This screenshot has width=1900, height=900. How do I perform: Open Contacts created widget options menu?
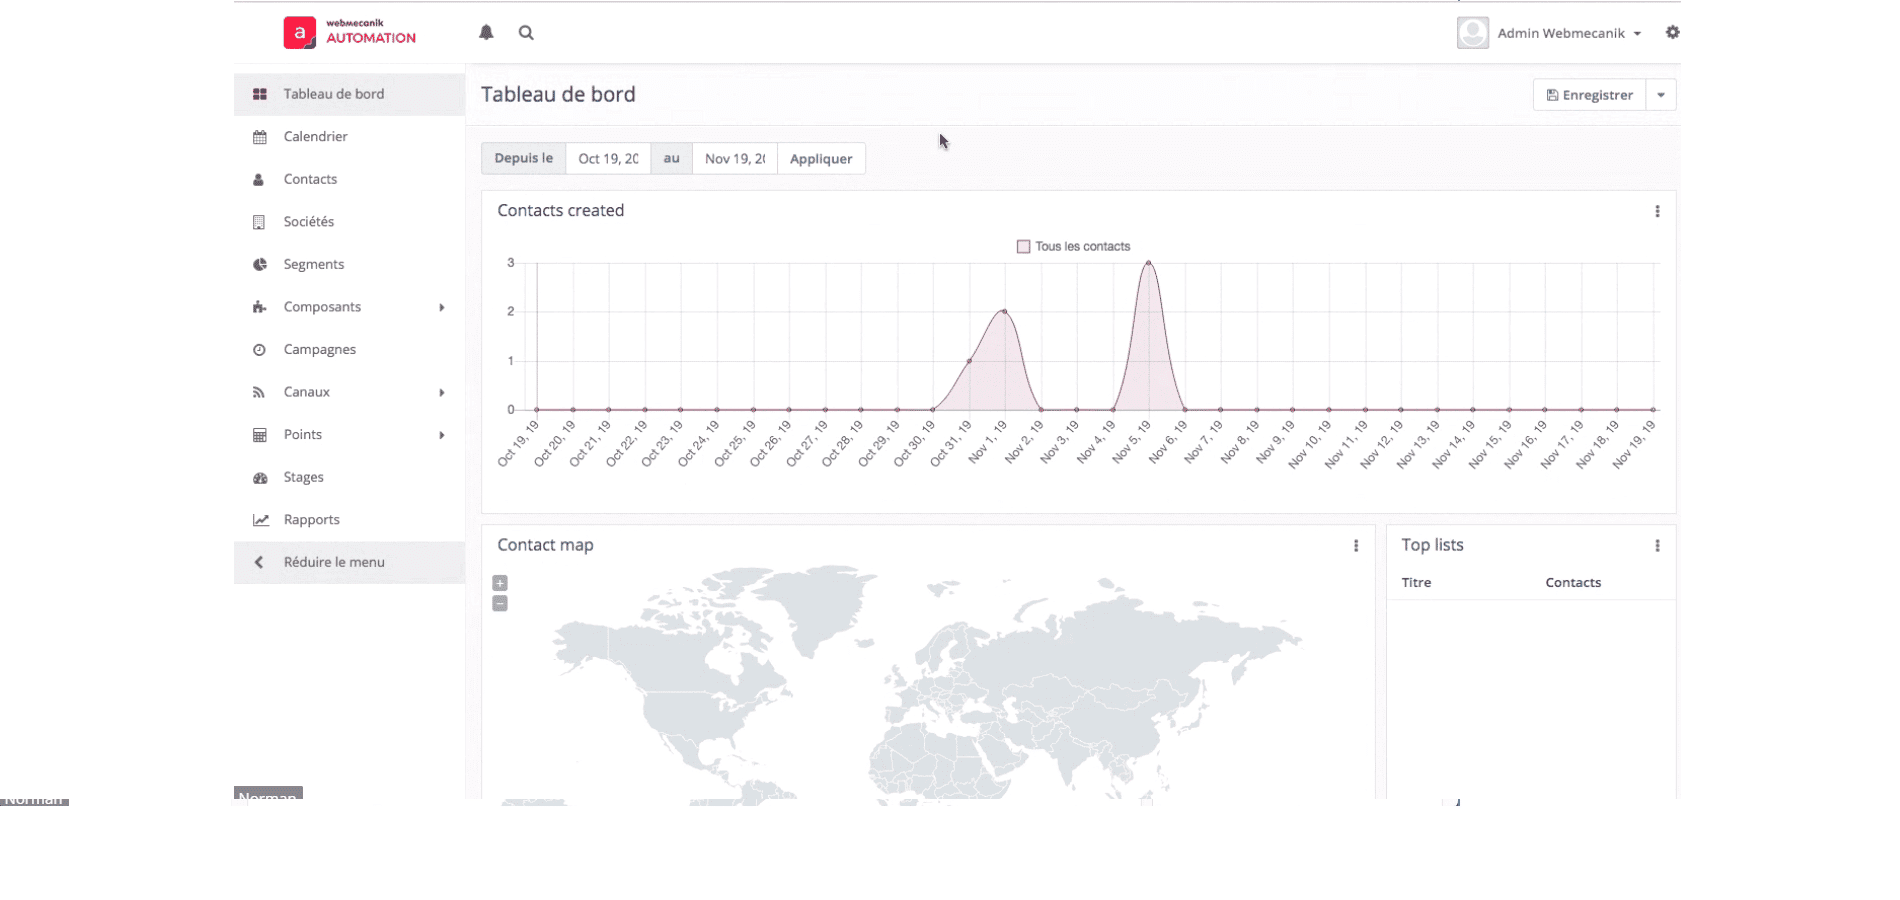pos(1657,211)
